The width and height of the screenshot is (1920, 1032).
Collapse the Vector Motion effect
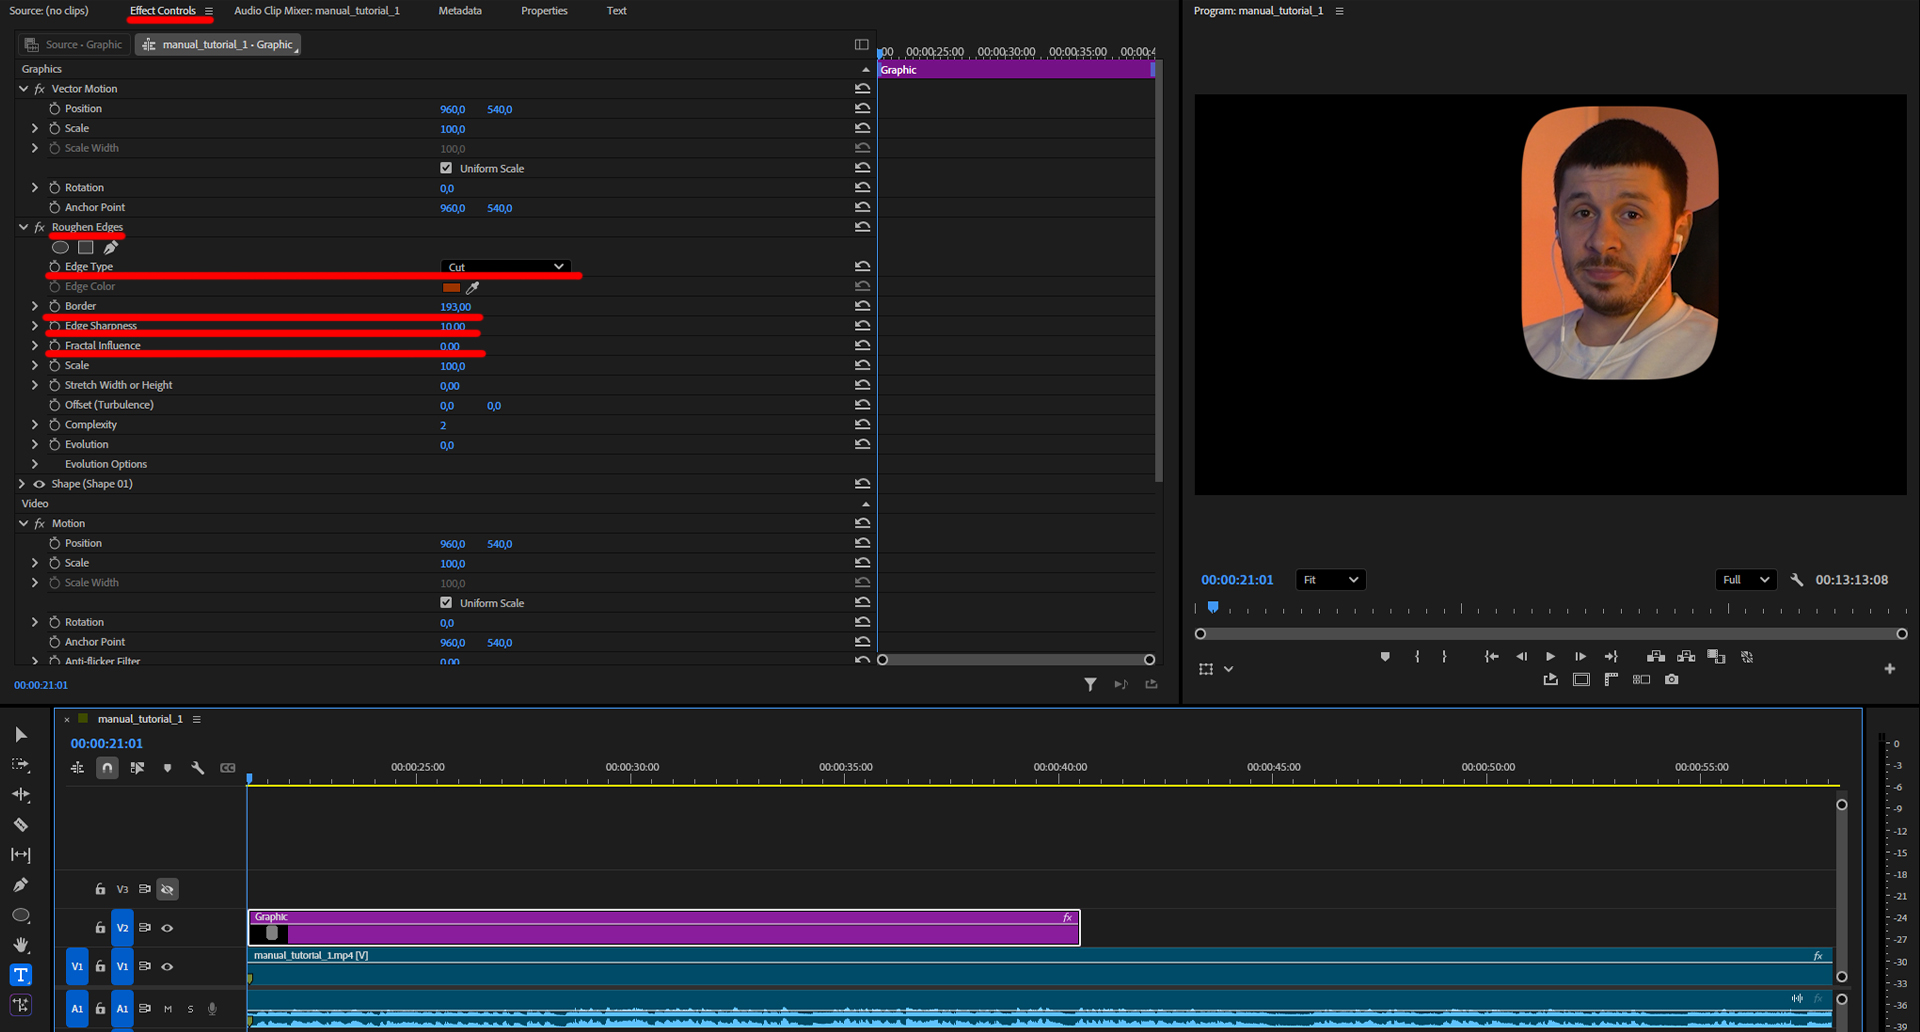23,89
